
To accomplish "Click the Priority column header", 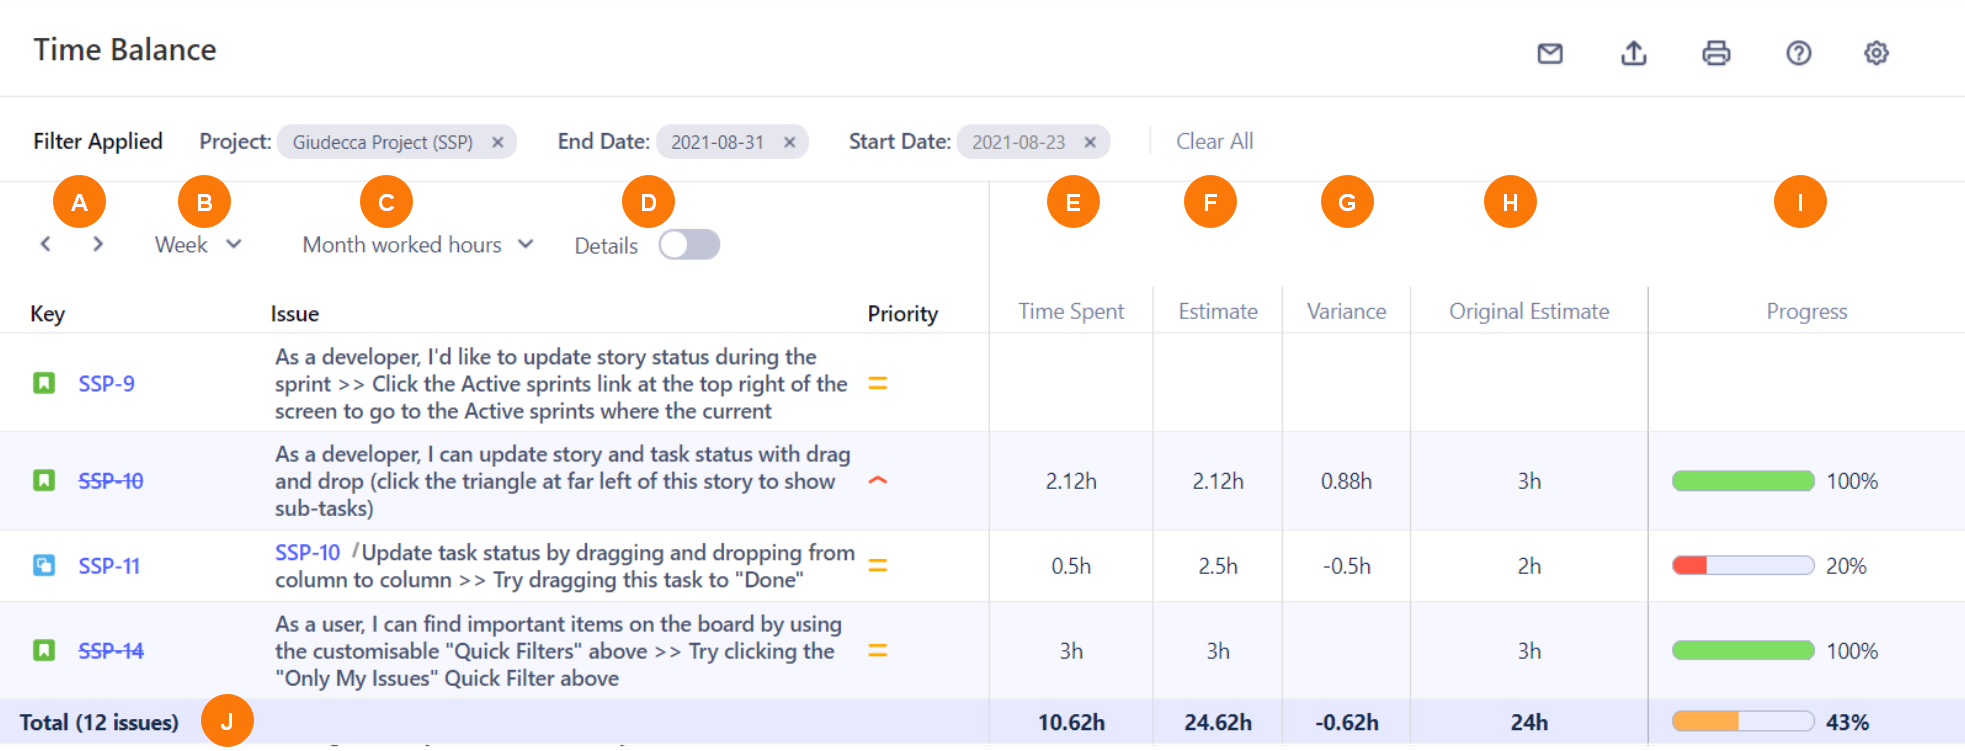I will (902, 314).
